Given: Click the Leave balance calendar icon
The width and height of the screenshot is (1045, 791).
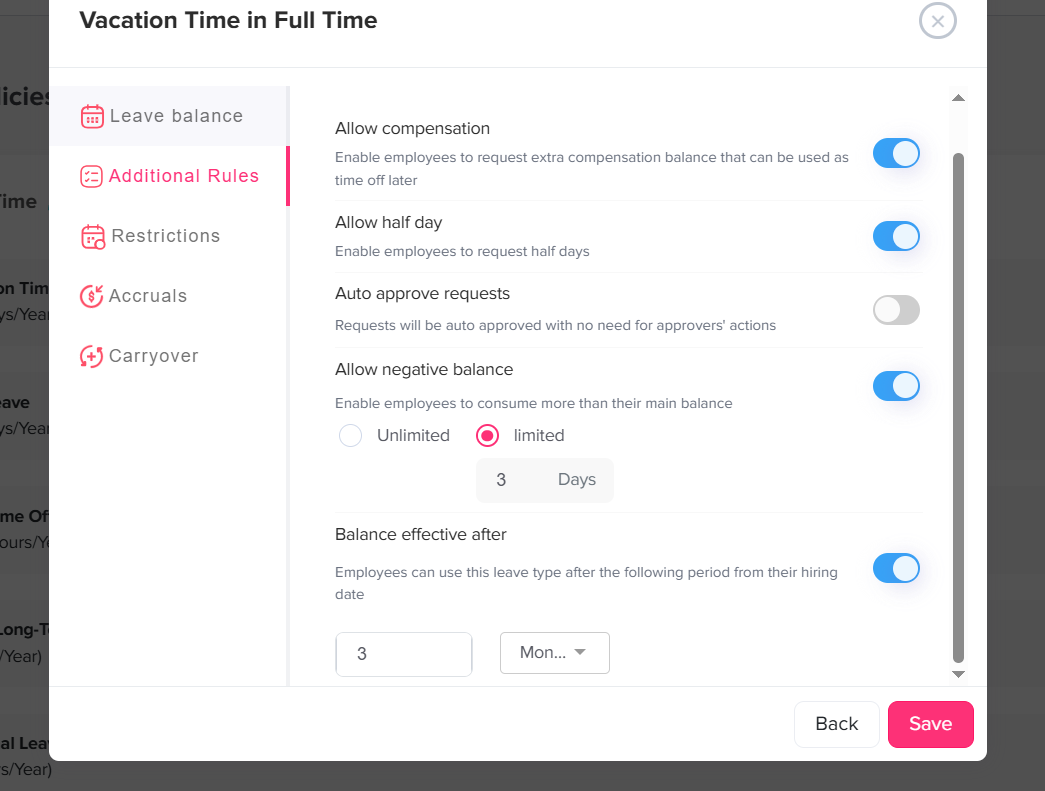Looking at the screenshot, I should 92,116.
